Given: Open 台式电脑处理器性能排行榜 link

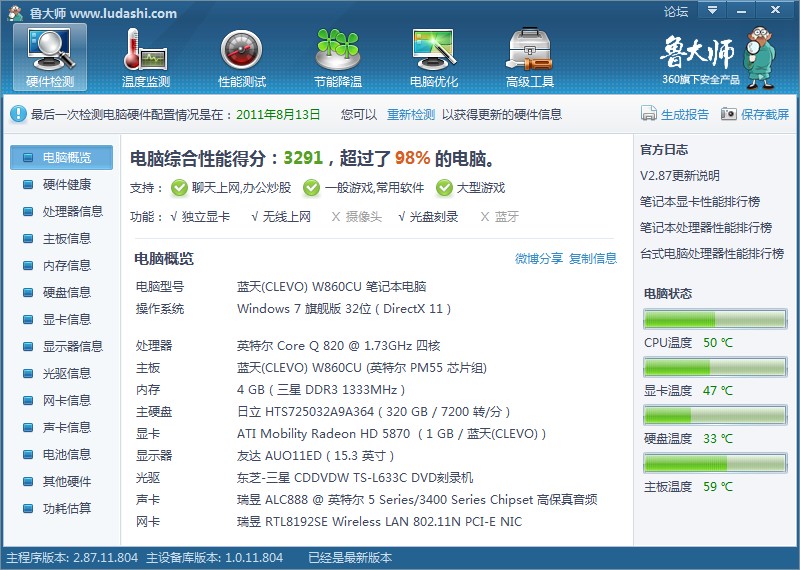Looking at the screenshot, I should (x=712, y=254).
